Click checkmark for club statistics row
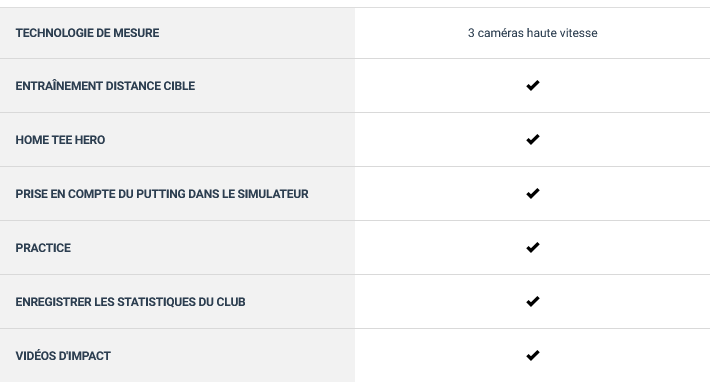The image size is (710, 388). [x=532, y=301]
